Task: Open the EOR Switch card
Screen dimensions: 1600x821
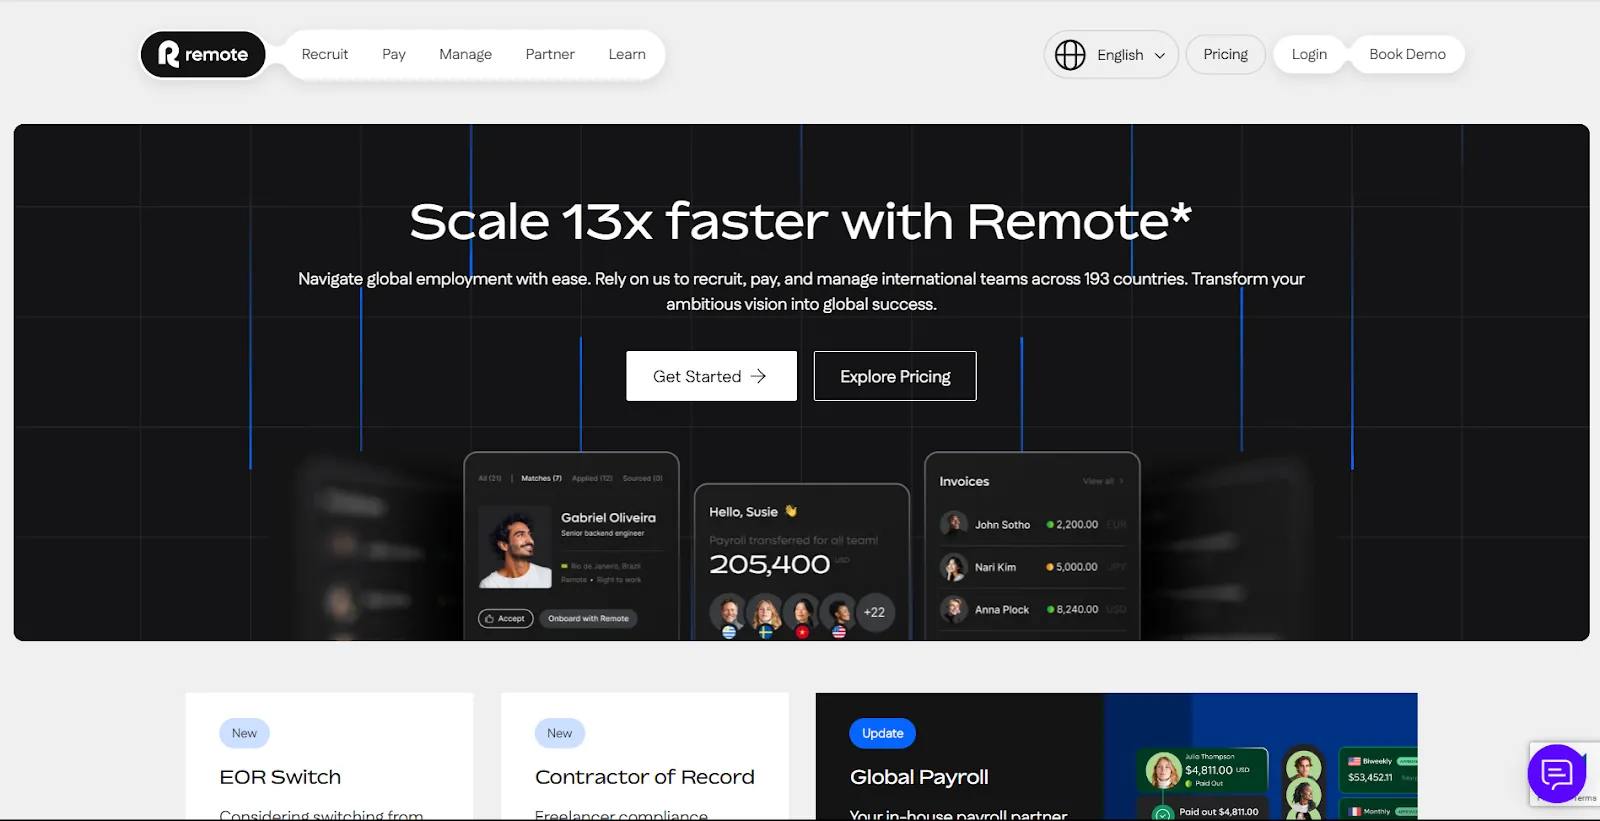Action: point(329,757)
